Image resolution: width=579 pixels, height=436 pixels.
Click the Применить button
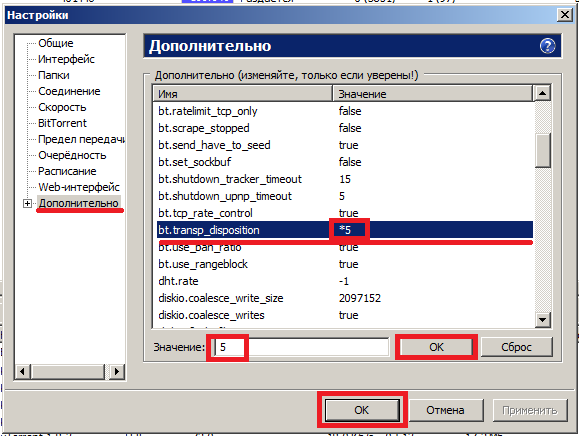coord(530,410)
